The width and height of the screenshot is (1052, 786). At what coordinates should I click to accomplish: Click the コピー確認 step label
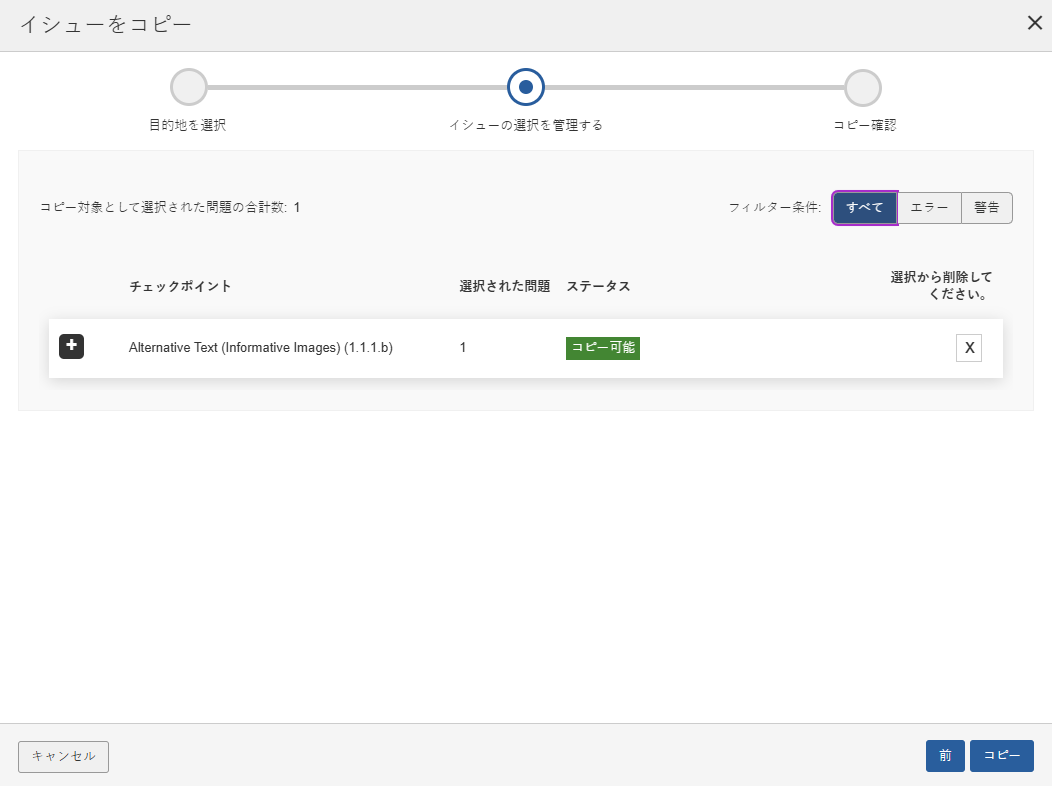(x=864, y=126)
